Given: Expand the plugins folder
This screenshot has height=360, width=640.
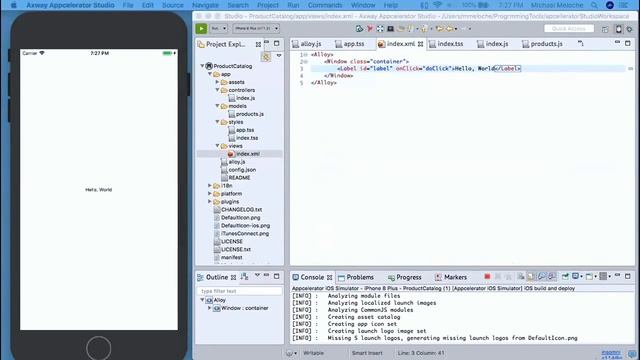Looking at the screenshot, I should (210, 202).
